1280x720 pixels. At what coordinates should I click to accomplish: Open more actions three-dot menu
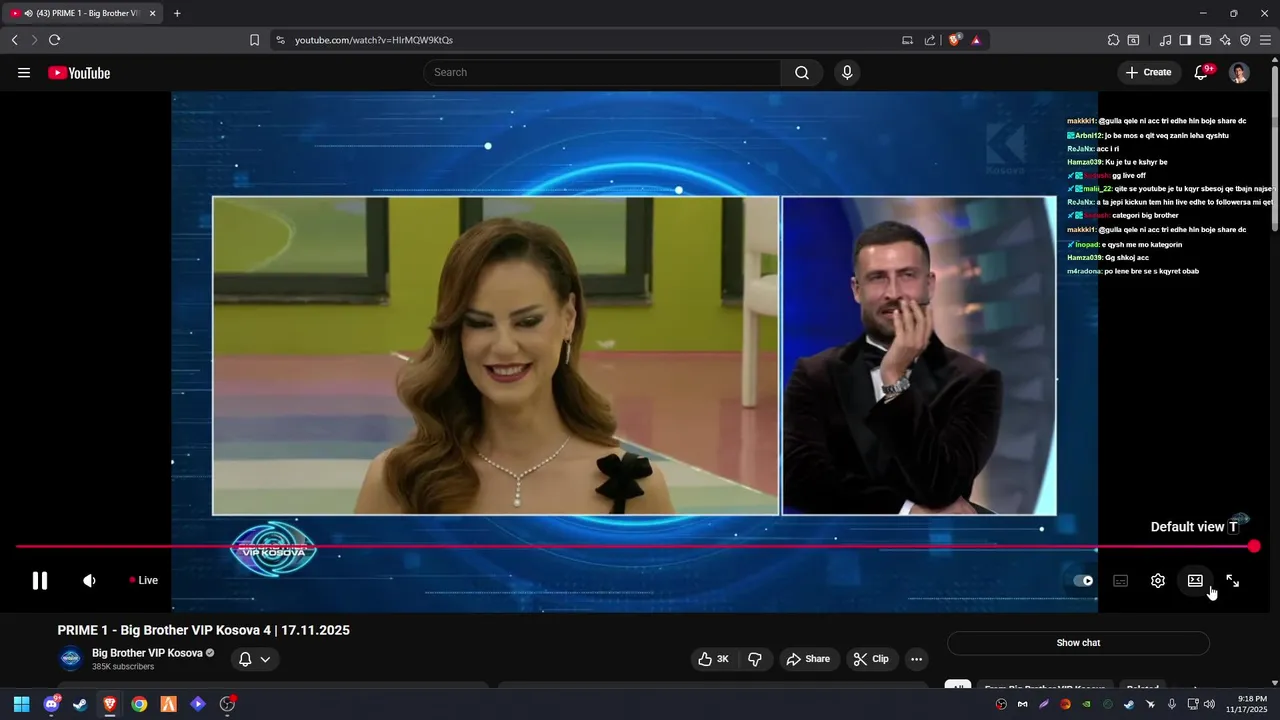(x=916, y=659)
